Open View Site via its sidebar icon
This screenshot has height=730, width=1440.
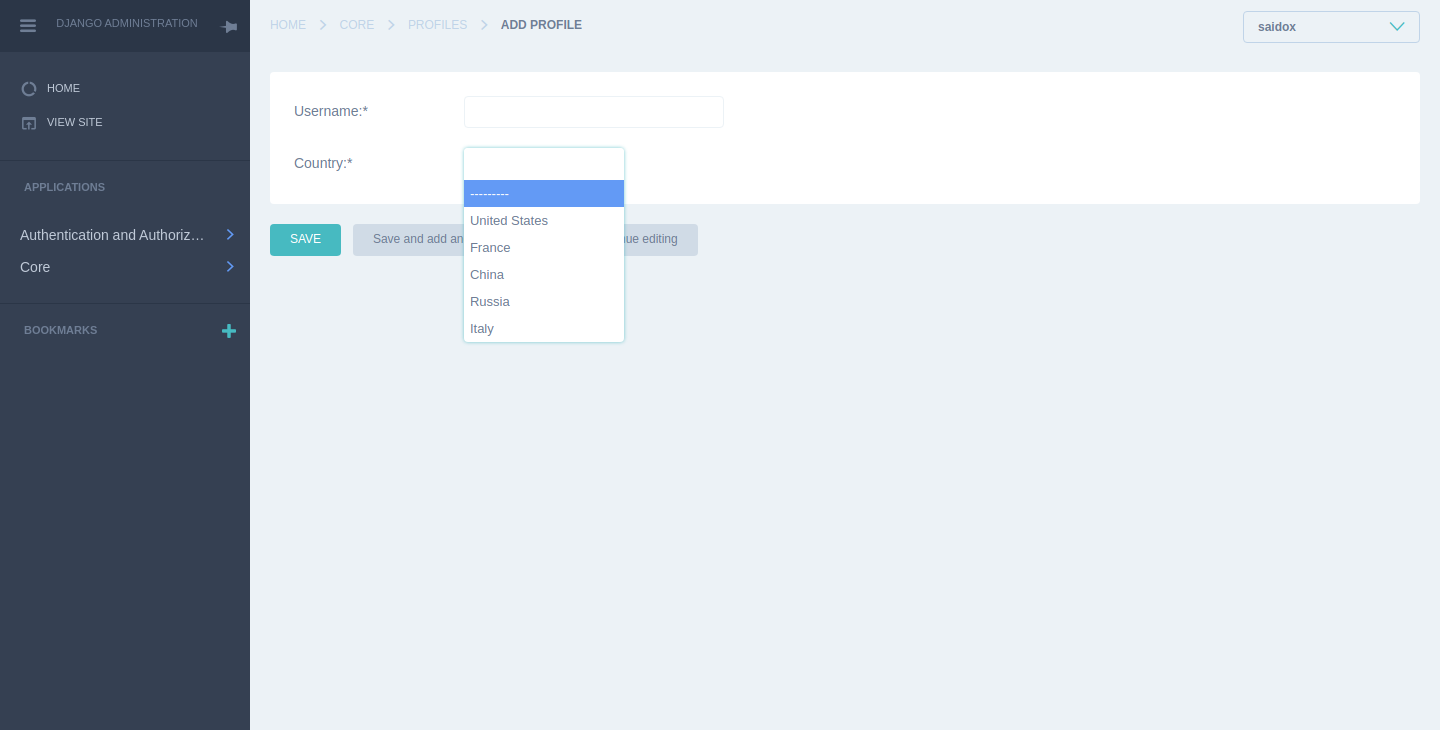point(30,122)
